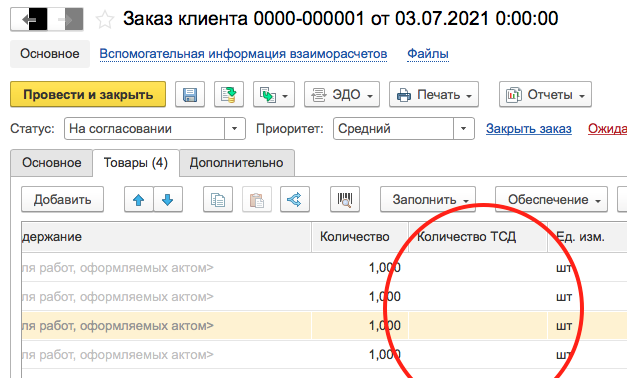Click the Количество column header
627x378 pixels.
(x=360, y=237)
